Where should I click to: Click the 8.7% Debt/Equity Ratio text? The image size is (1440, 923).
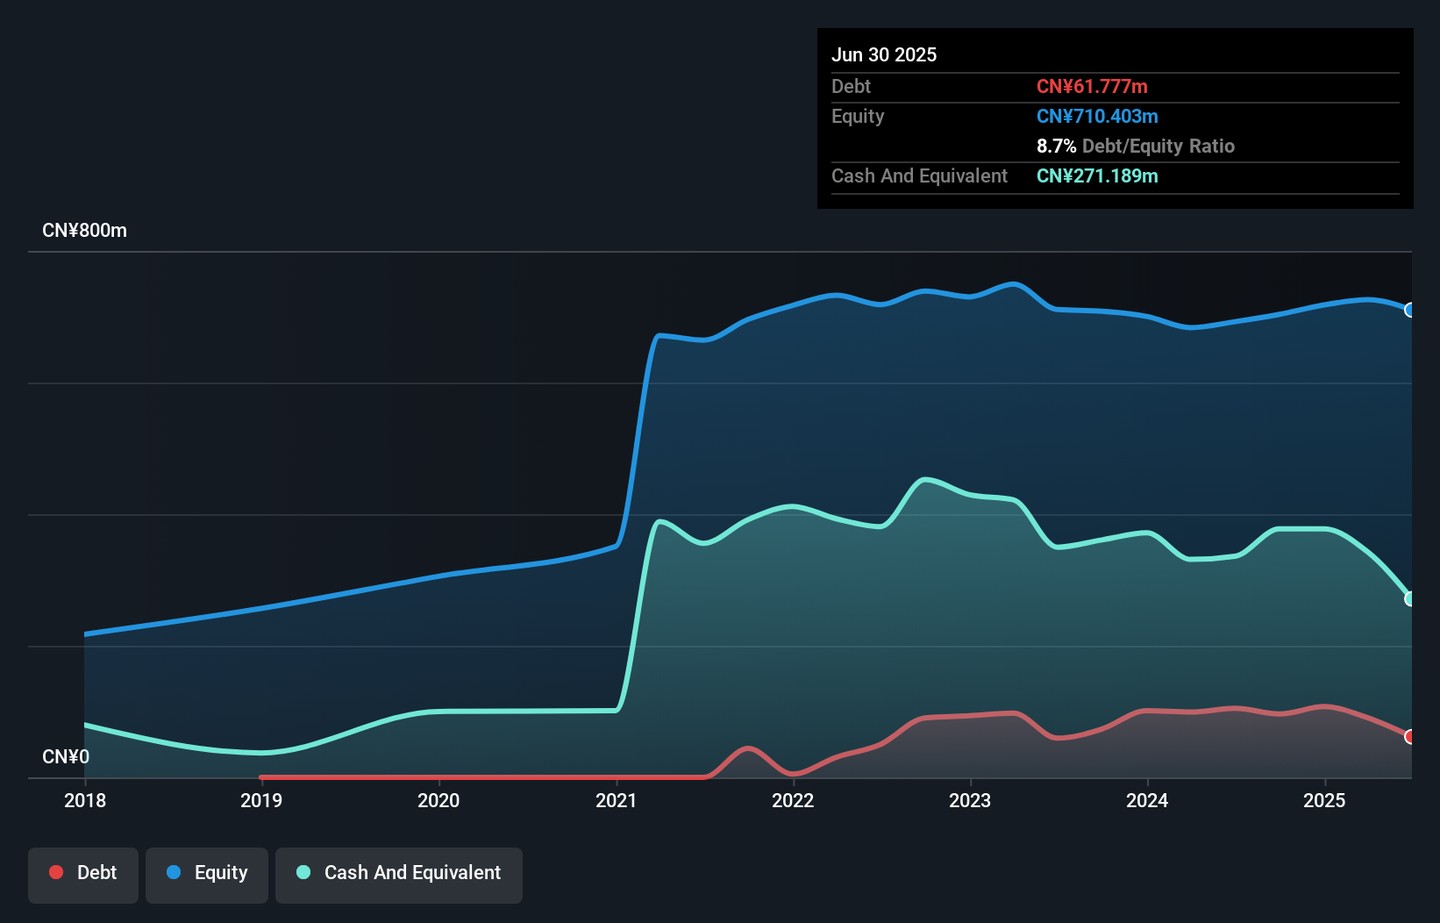click(x=1136, y=146)
